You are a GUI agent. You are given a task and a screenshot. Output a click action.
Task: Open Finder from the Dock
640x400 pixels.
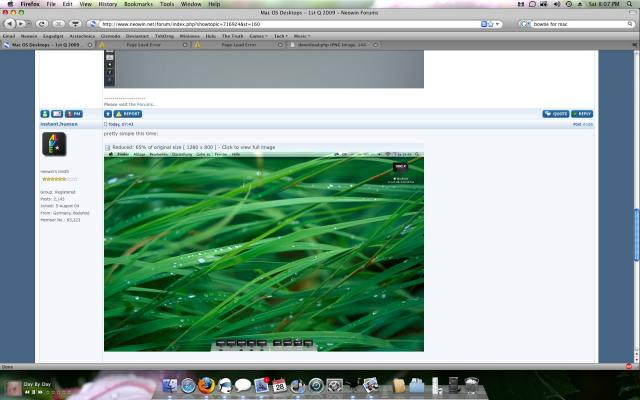[169, 385]
